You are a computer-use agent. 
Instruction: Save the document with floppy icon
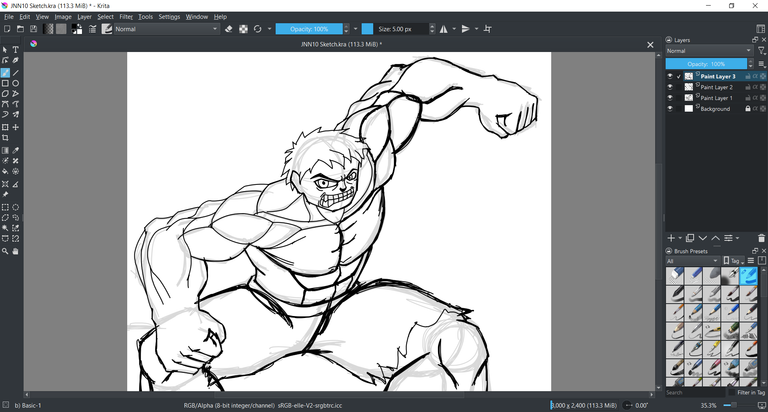(33, 29)
